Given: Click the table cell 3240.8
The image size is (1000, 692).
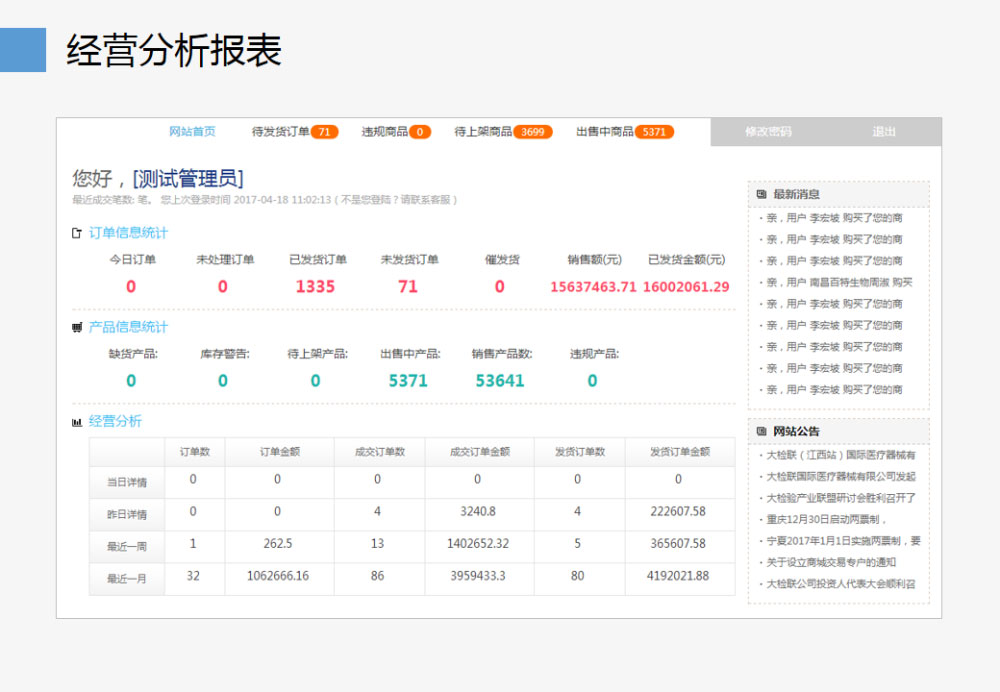Looking at the screenshot, I should click(478, 512).
